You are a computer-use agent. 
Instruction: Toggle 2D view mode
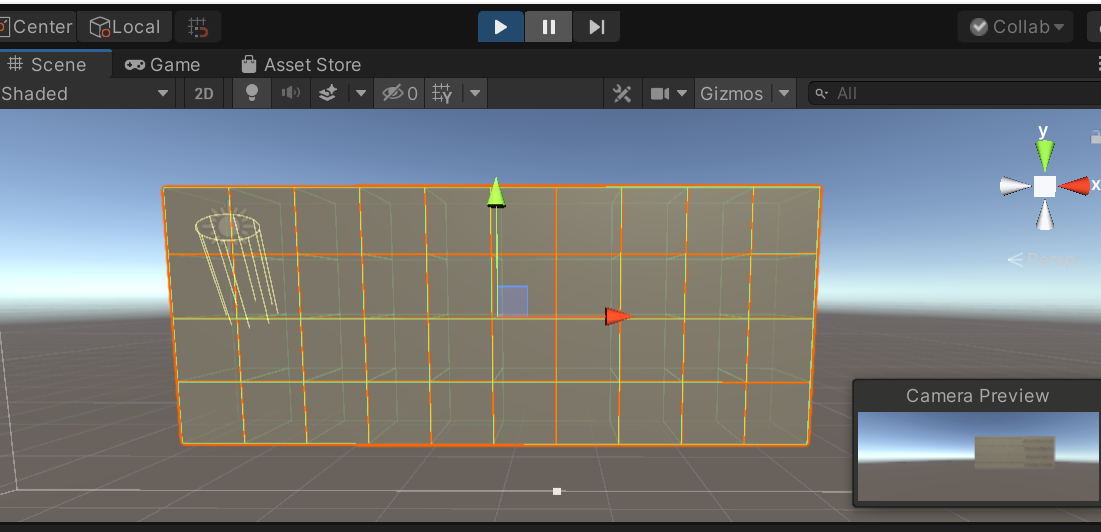pyautogui.click(x=204, y=93)
